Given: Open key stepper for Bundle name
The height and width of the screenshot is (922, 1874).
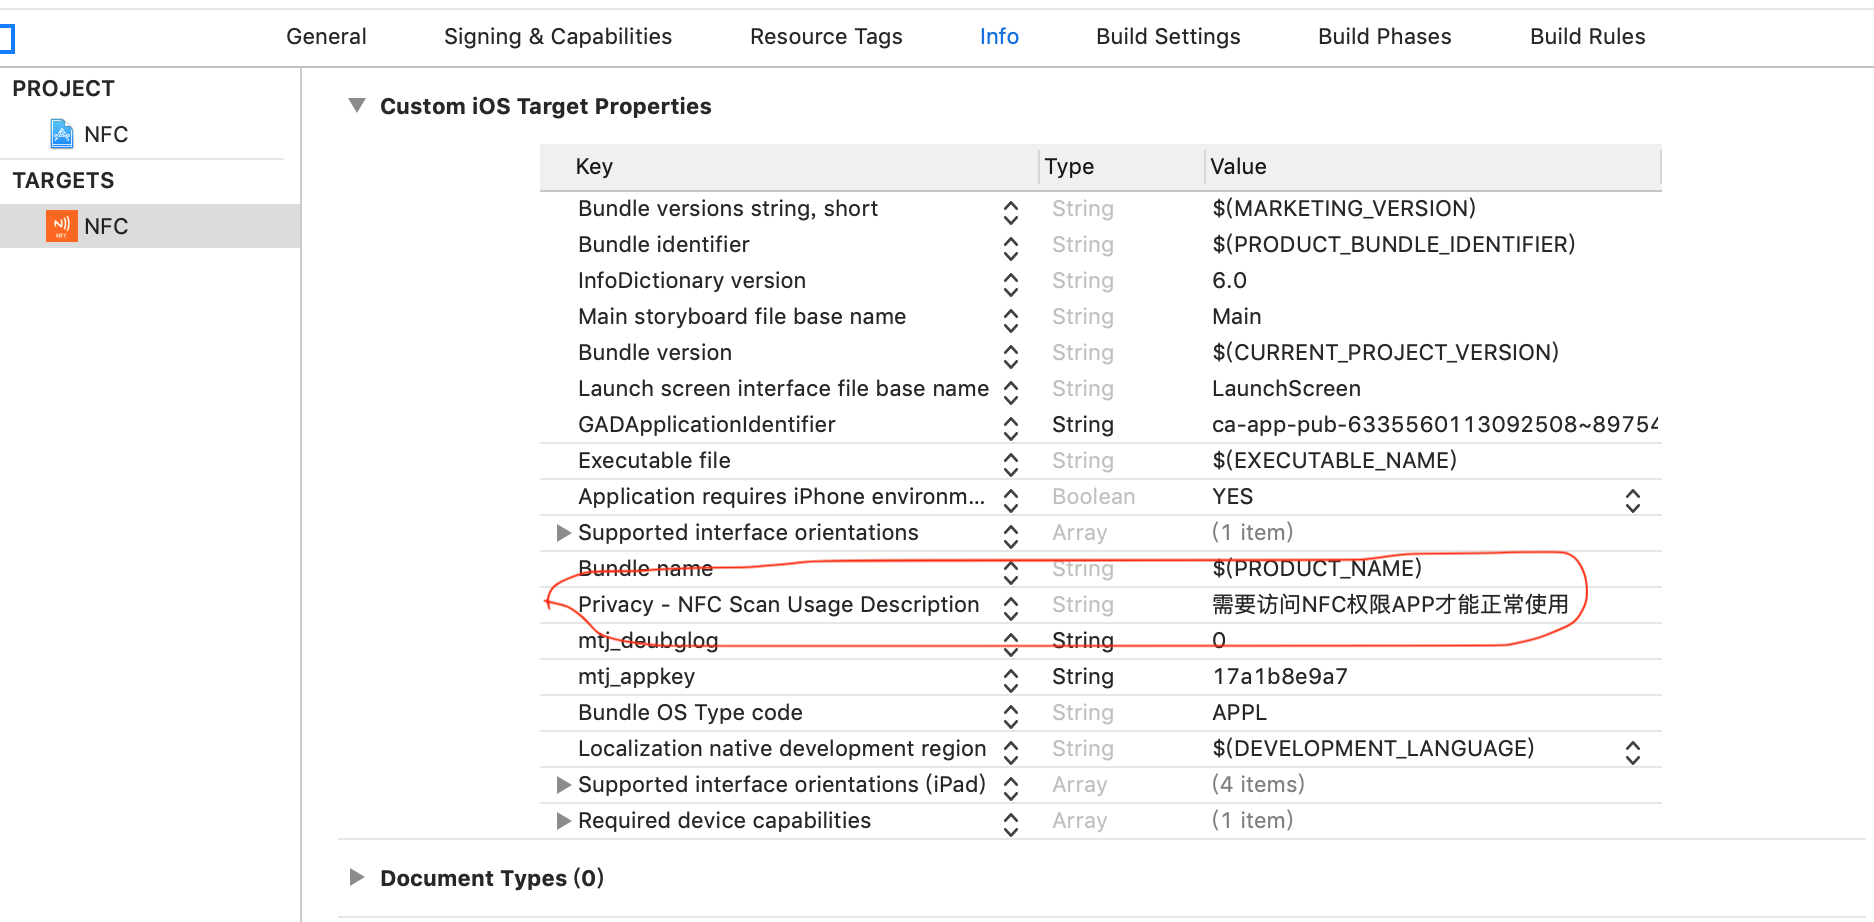Looking at the screenshot, I should pos(1011,572).
